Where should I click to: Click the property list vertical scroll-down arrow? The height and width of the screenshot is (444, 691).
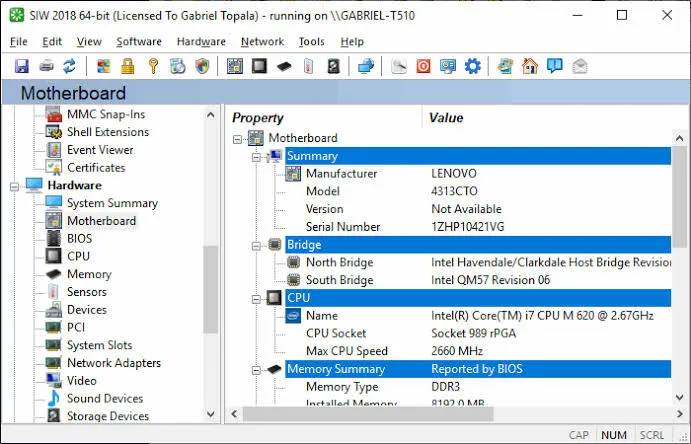680,398
